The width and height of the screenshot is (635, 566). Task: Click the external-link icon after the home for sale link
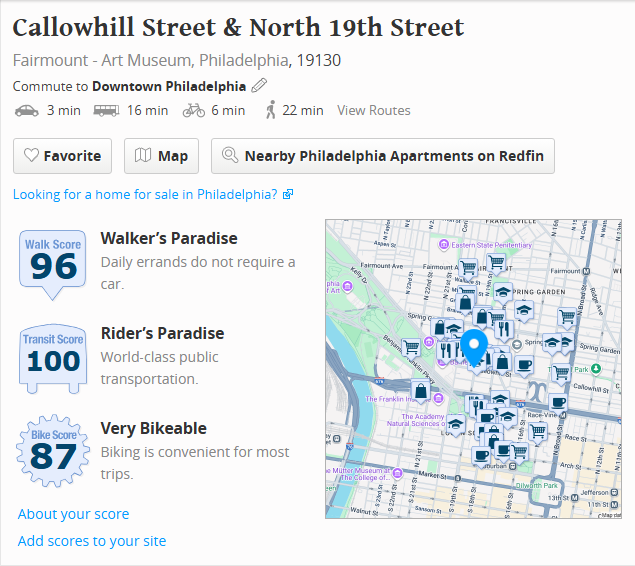click(288, 194)
